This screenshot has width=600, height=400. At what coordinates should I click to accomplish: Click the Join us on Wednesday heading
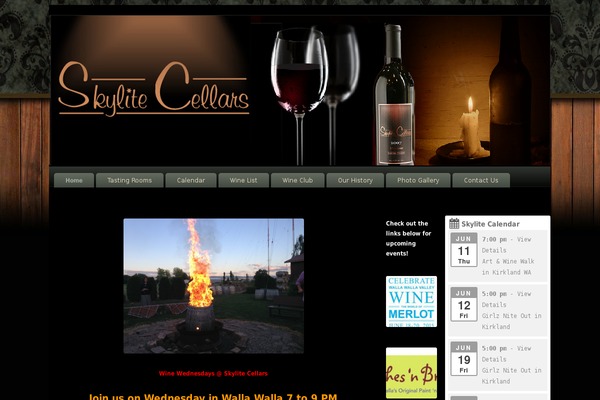(x=213, y=396)
